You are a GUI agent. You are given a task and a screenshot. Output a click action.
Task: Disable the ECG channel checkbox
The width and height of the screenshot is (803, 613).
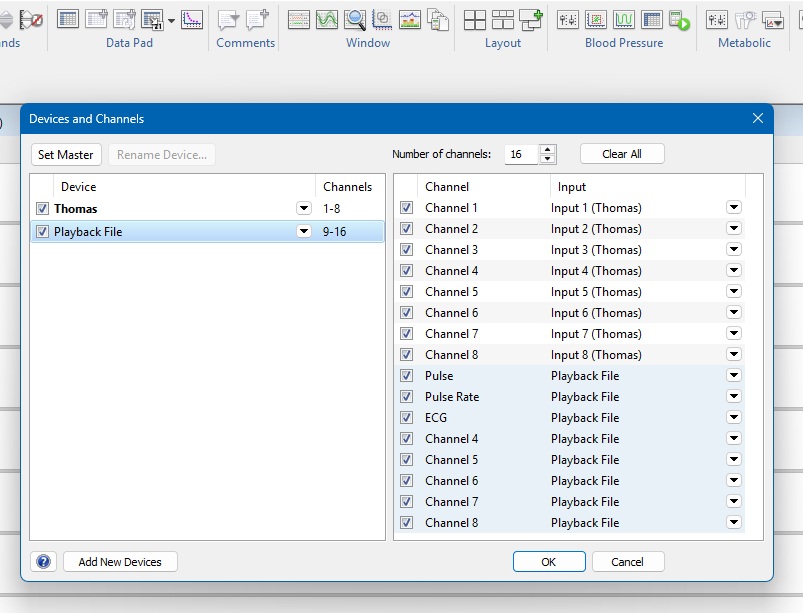coord(407,418)
